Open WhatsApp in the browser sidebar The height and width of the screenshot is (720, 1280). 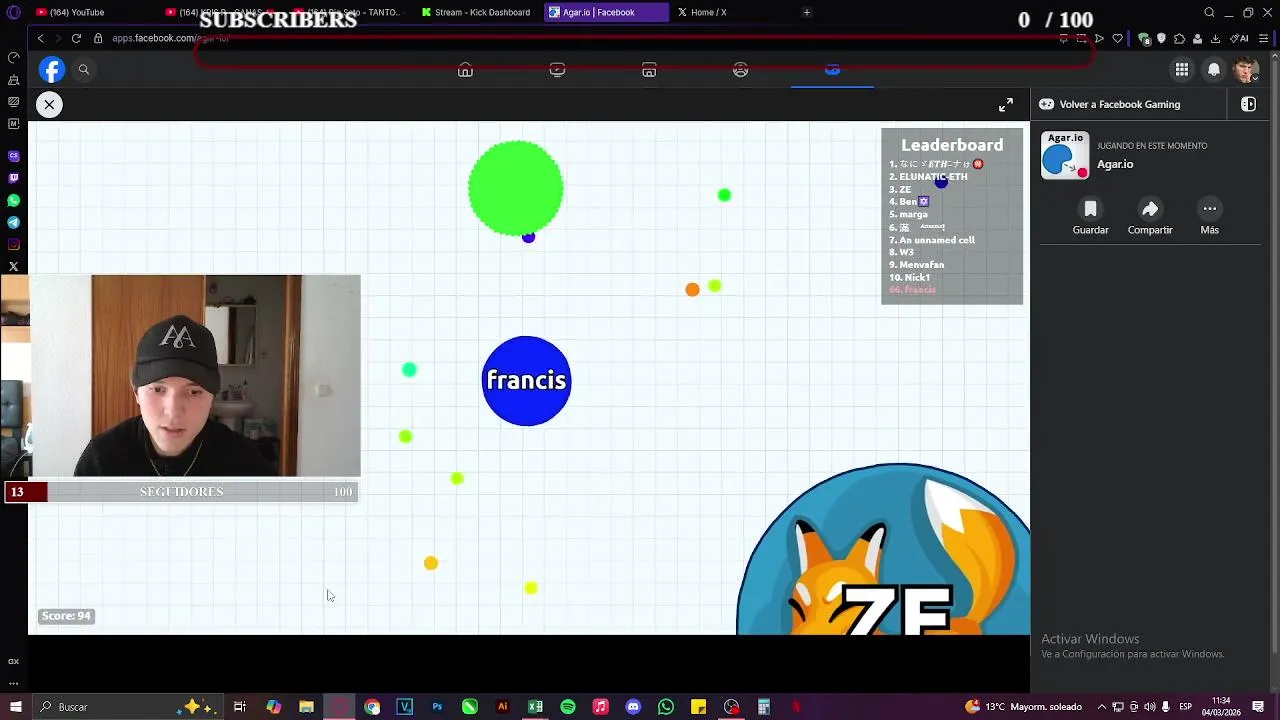point(14,200)
